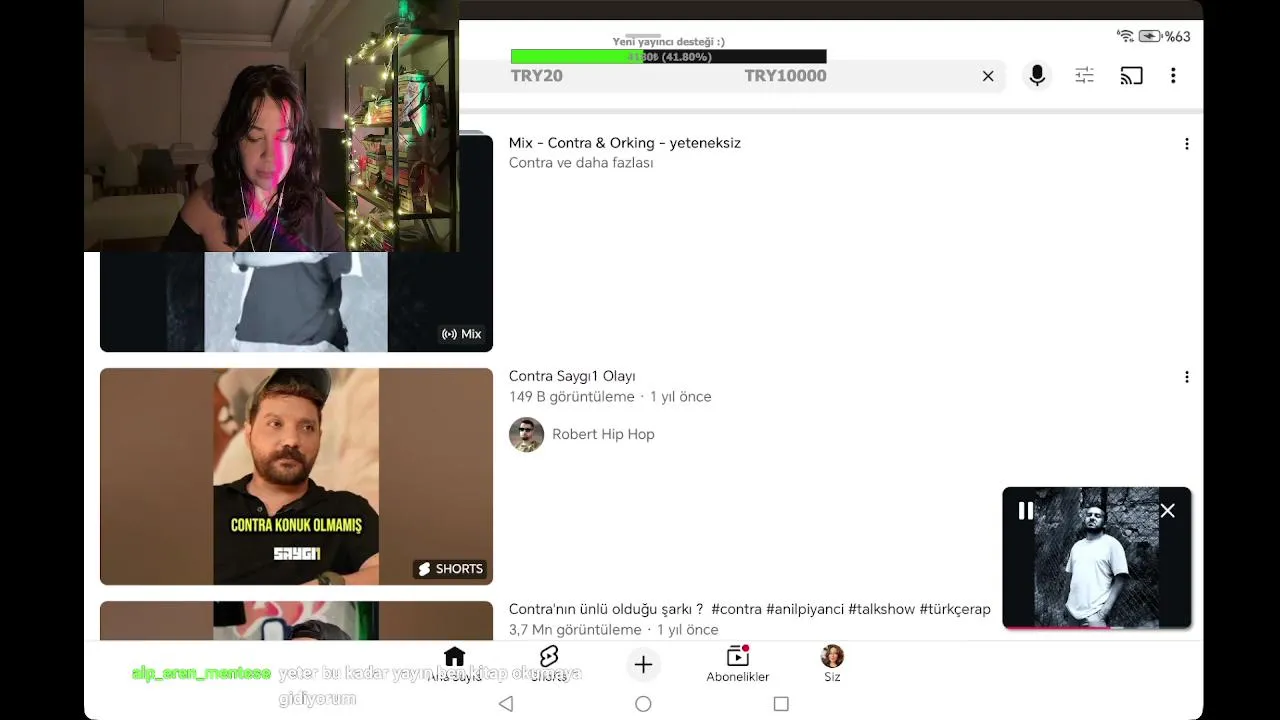Click the Mix badge on the thumbnail
The image size is (1280, 720).
point(462,334)
